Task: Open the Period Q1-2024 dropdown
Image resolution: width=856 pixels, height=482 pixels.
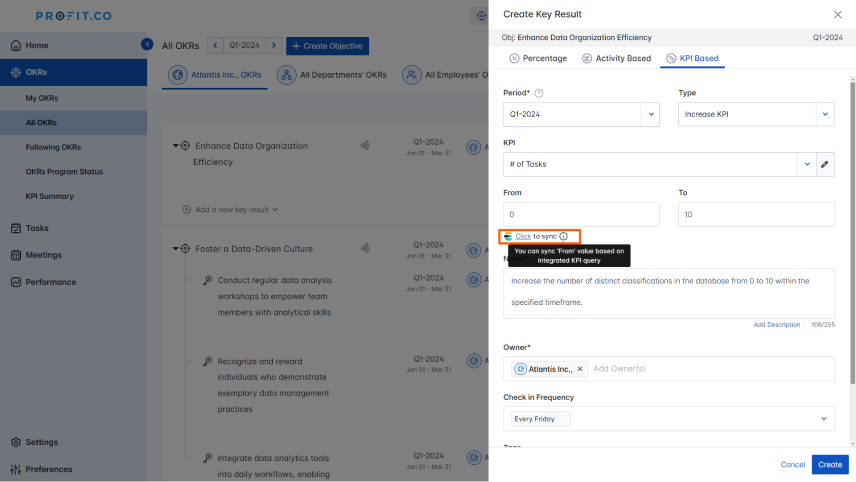Action: [581, 115]
